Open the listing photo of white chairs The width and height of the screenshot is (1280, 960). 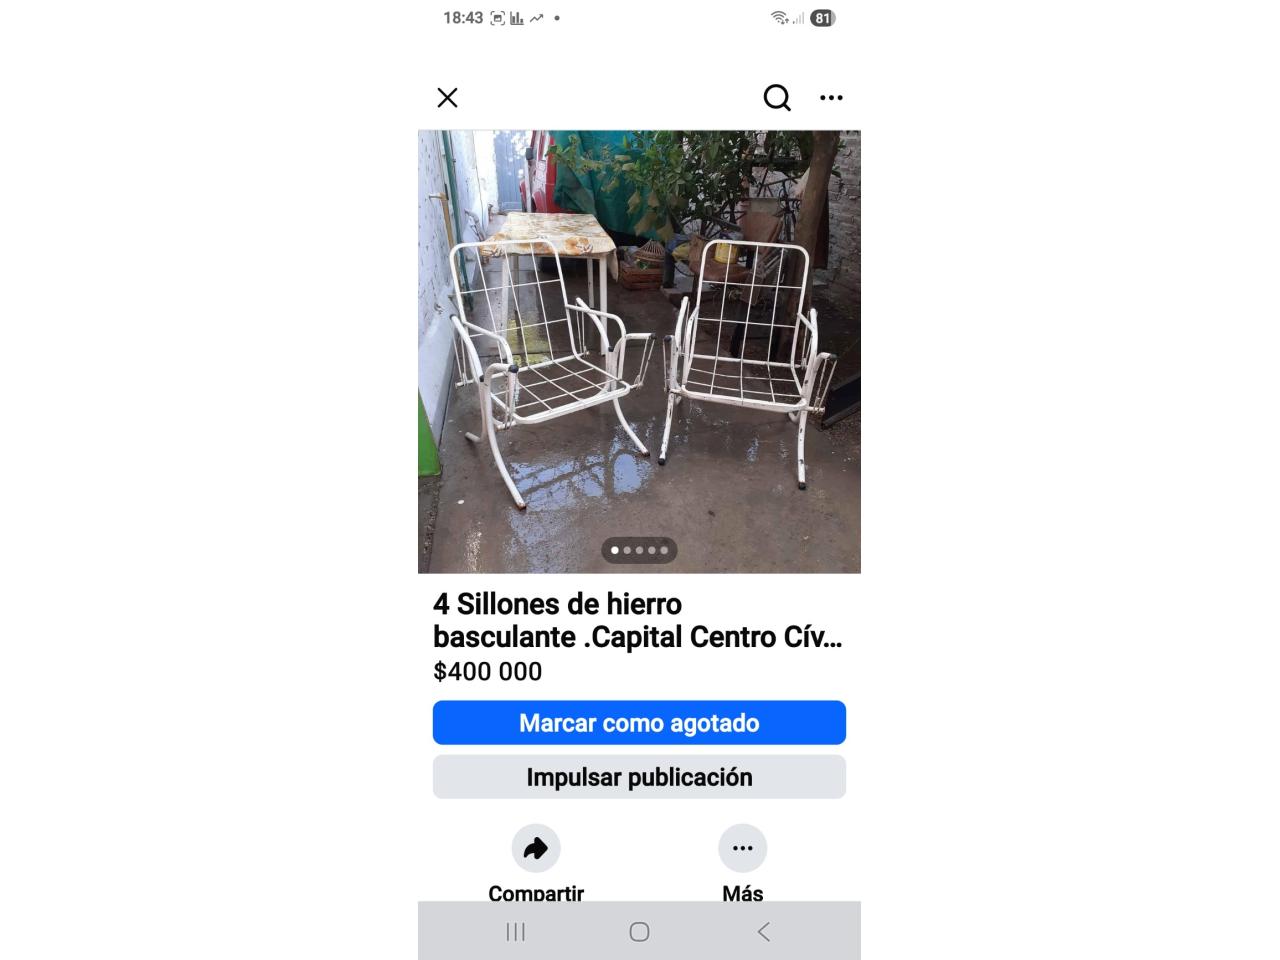click(639, 352)
